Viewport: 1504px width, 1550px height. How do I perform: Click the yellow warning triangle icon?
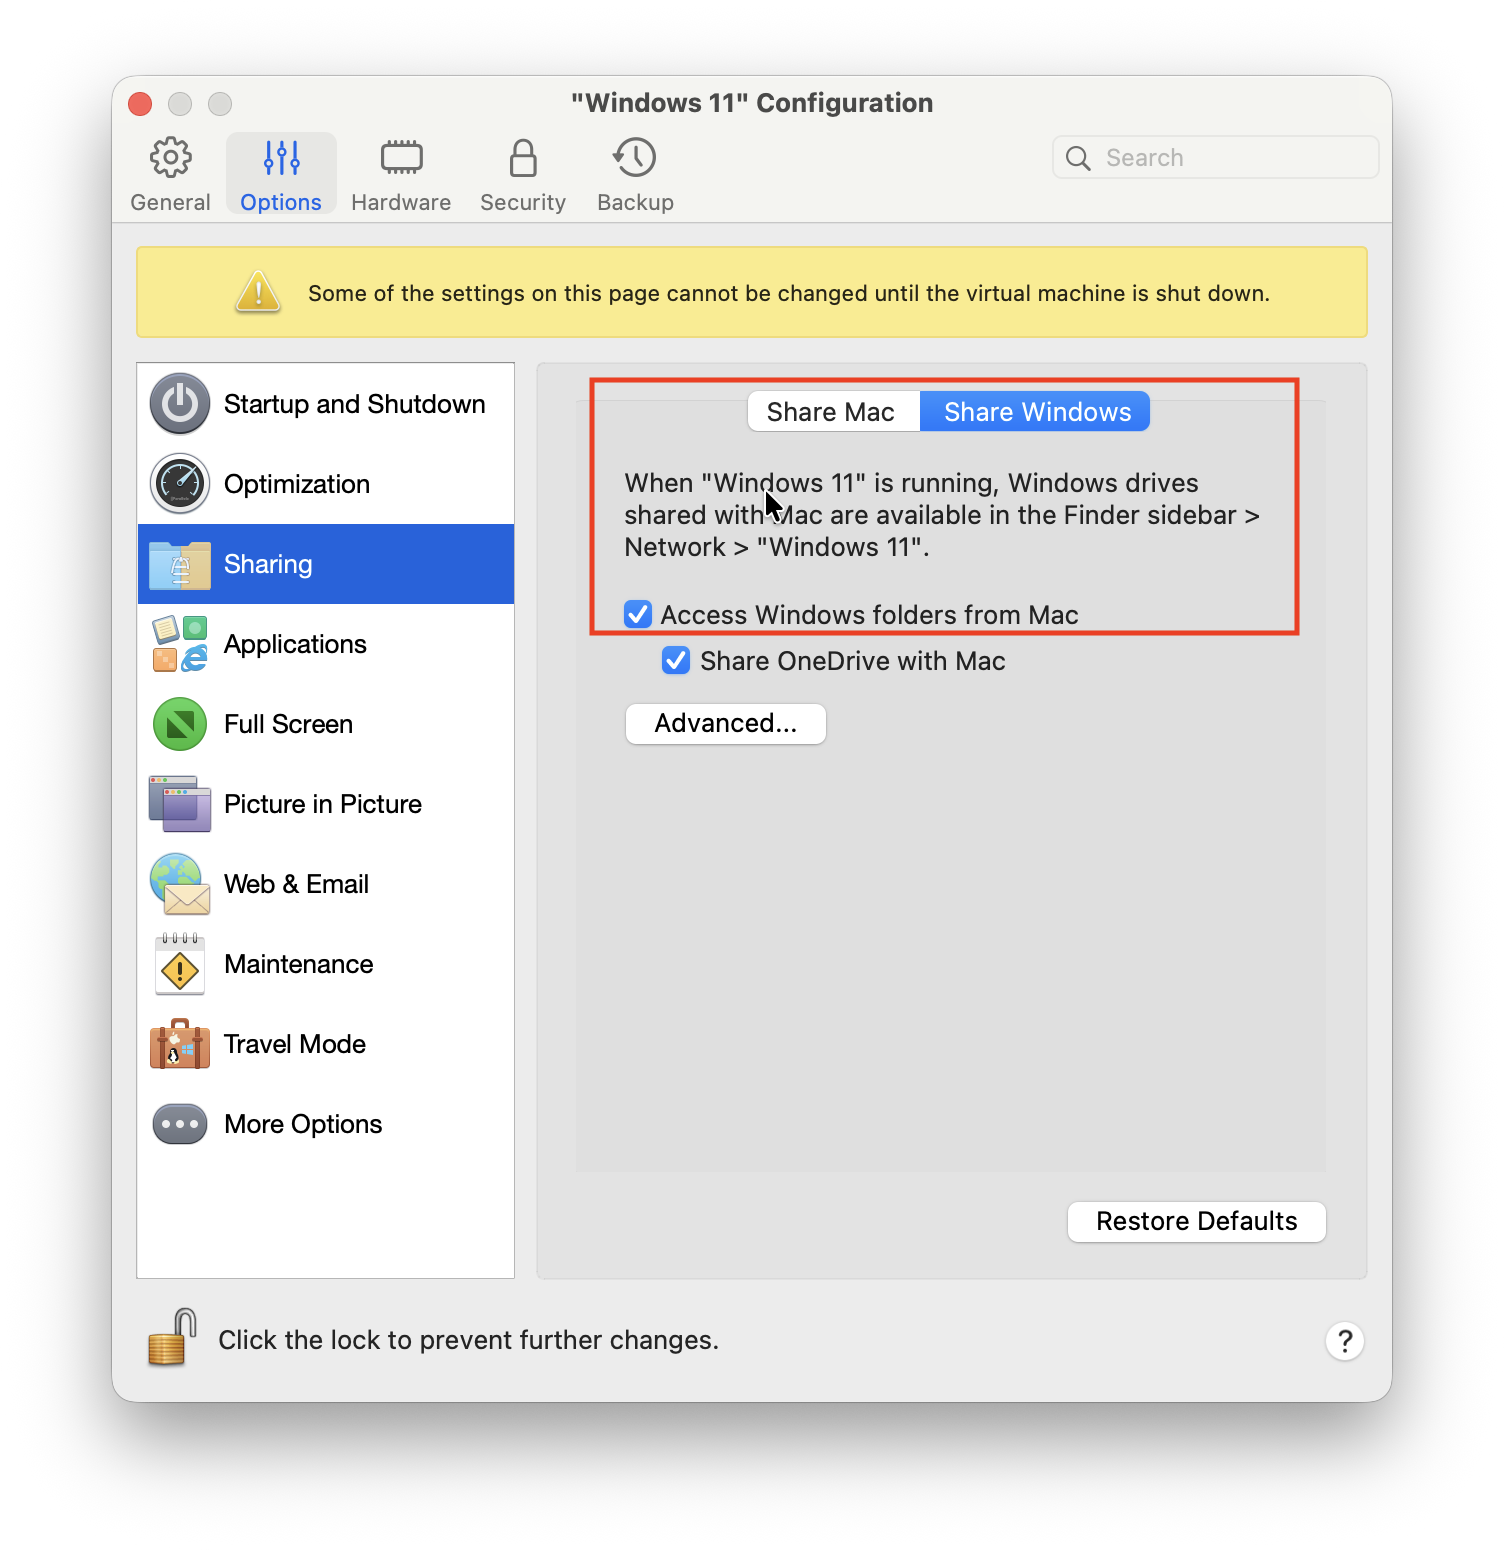click(258, 292)
